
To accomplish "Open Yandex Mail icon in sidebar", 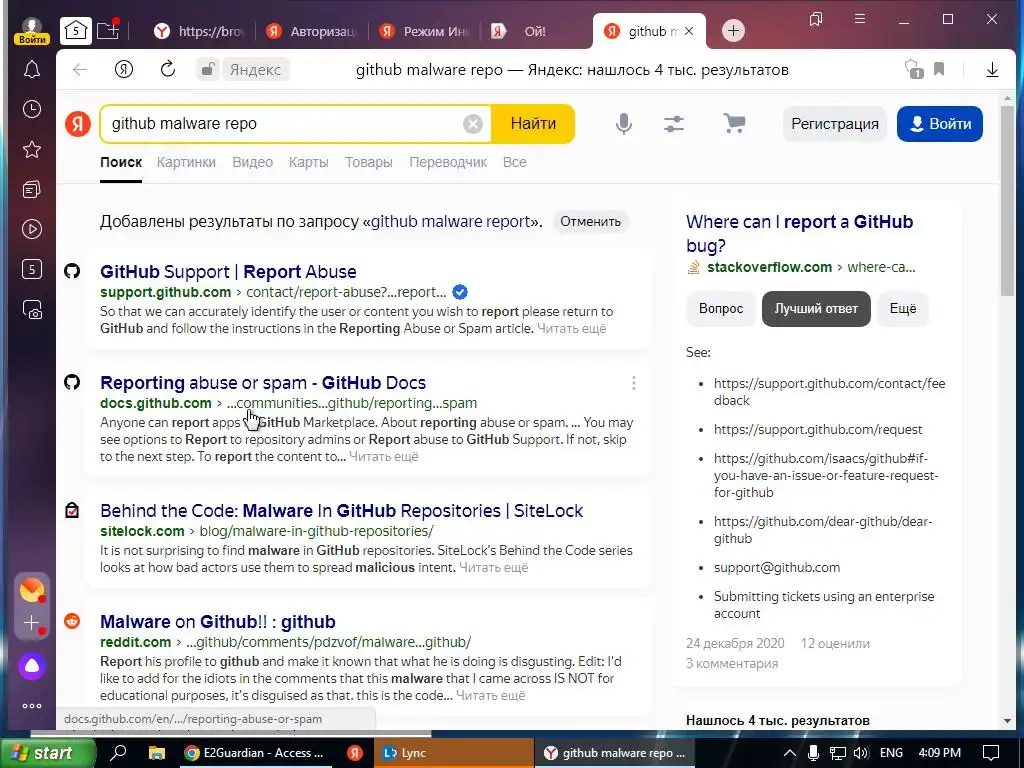I will (31, 590).
